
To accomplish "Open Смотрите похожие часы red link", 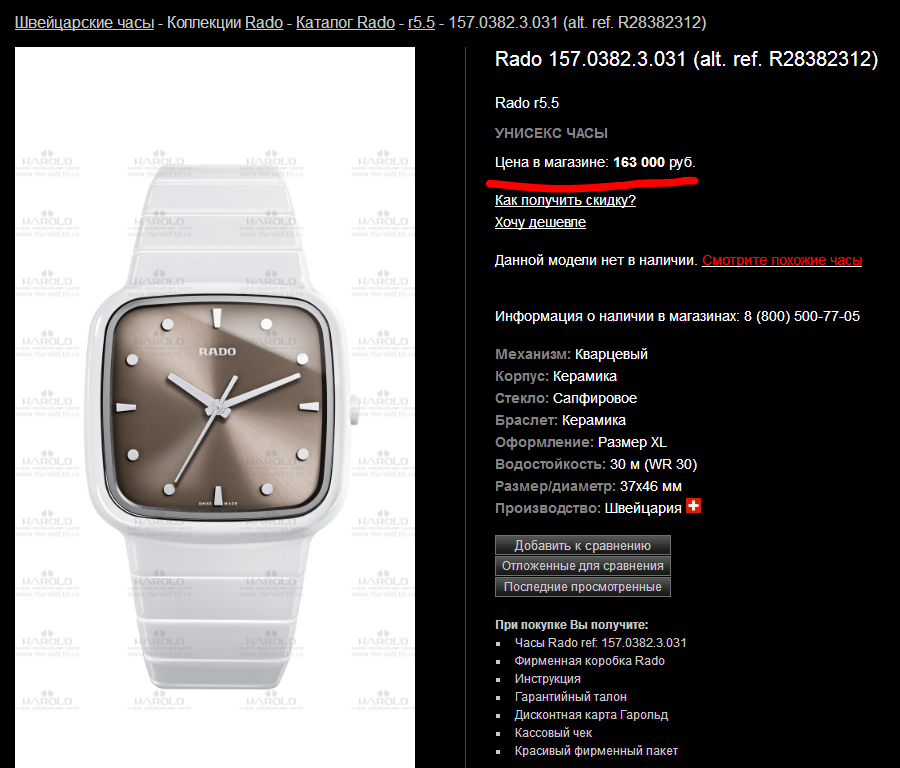I will pyautogui.click(x=782, y=260).
